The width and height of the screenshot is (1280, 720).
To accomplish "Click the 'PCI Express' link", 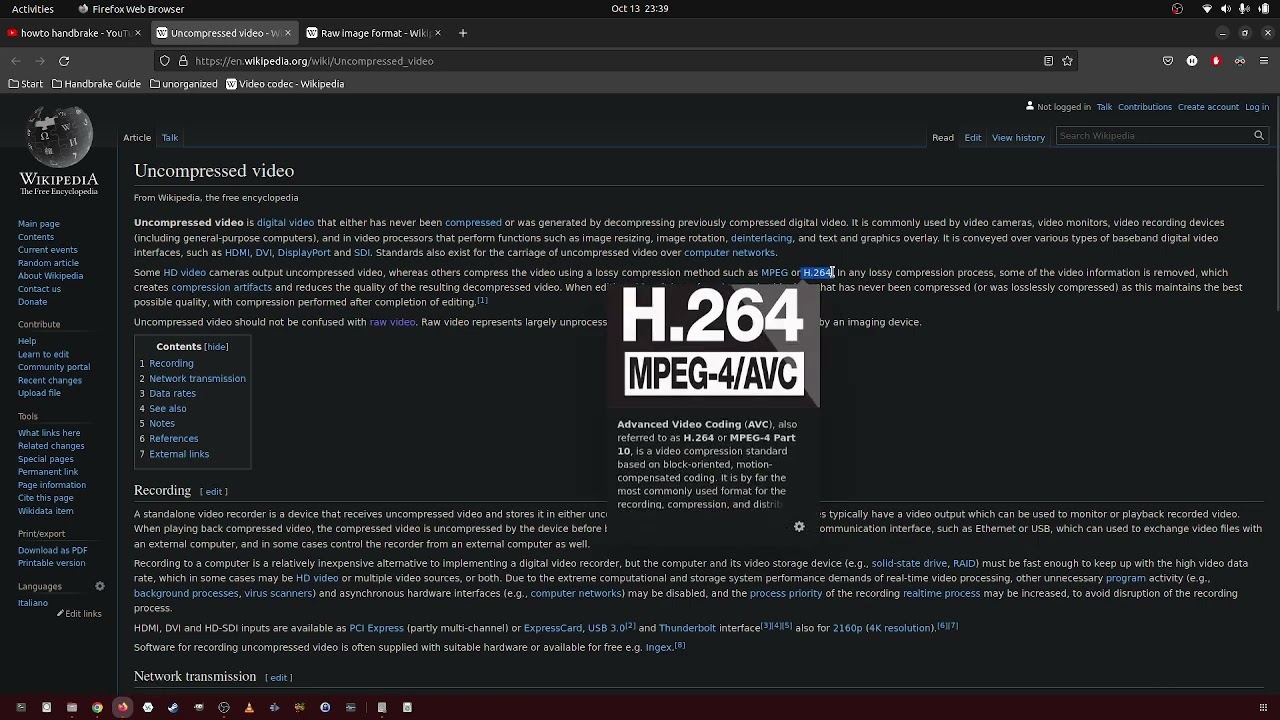I will pos(376,628).
